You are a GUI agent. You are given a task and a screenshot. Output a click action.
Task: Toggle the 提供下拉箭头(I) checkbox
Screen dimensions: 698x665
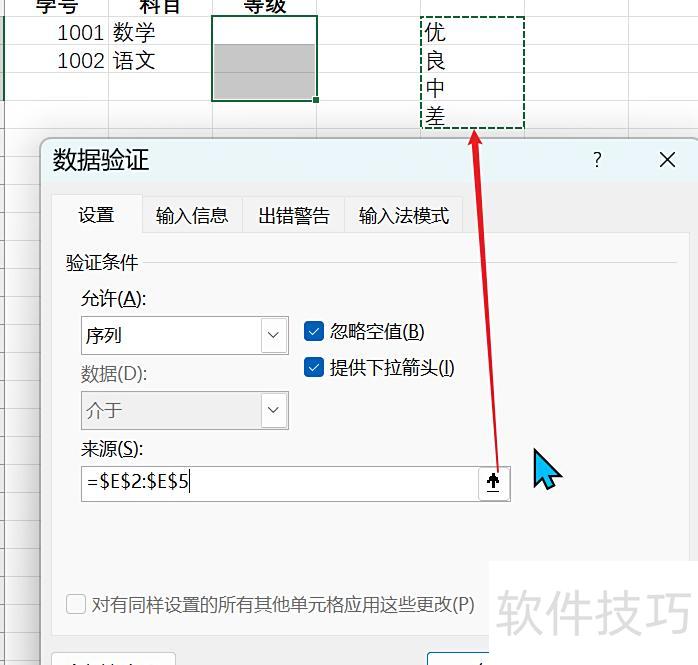tap(314, 368)
